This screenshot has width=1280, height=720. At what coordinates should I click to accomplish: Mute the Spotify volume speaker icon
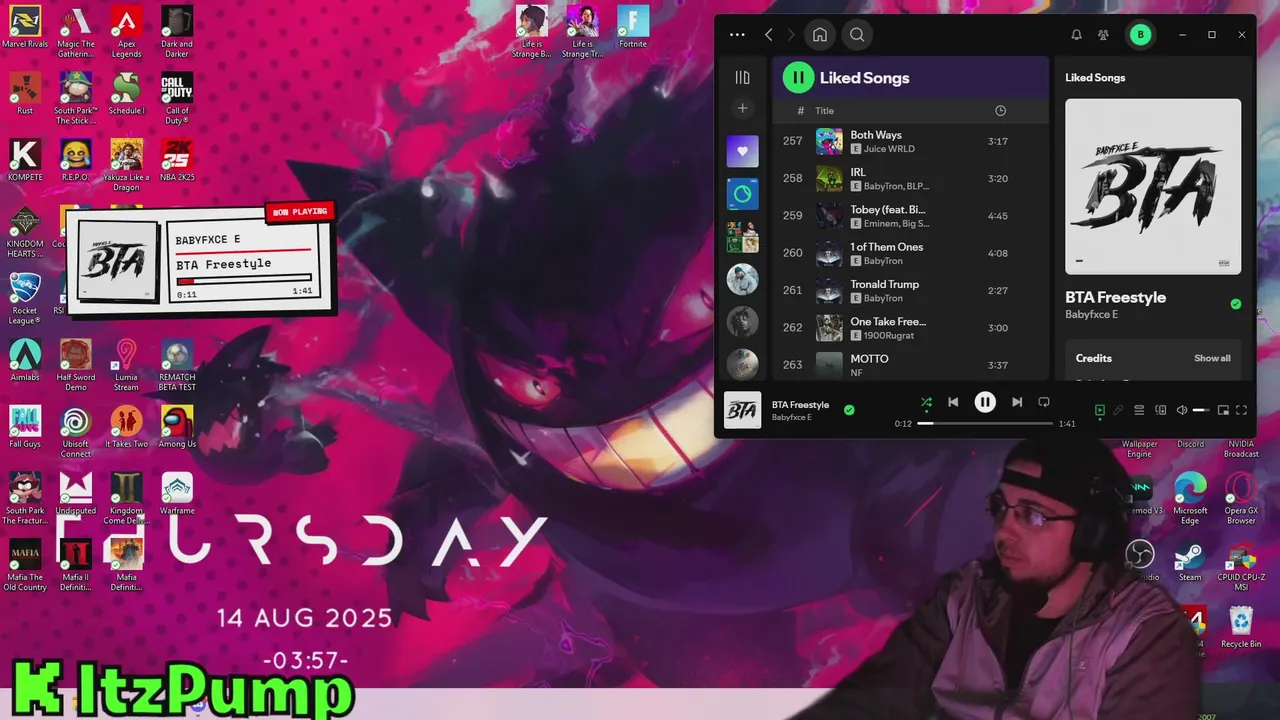pyautogui.click(x=1182, y=410)
